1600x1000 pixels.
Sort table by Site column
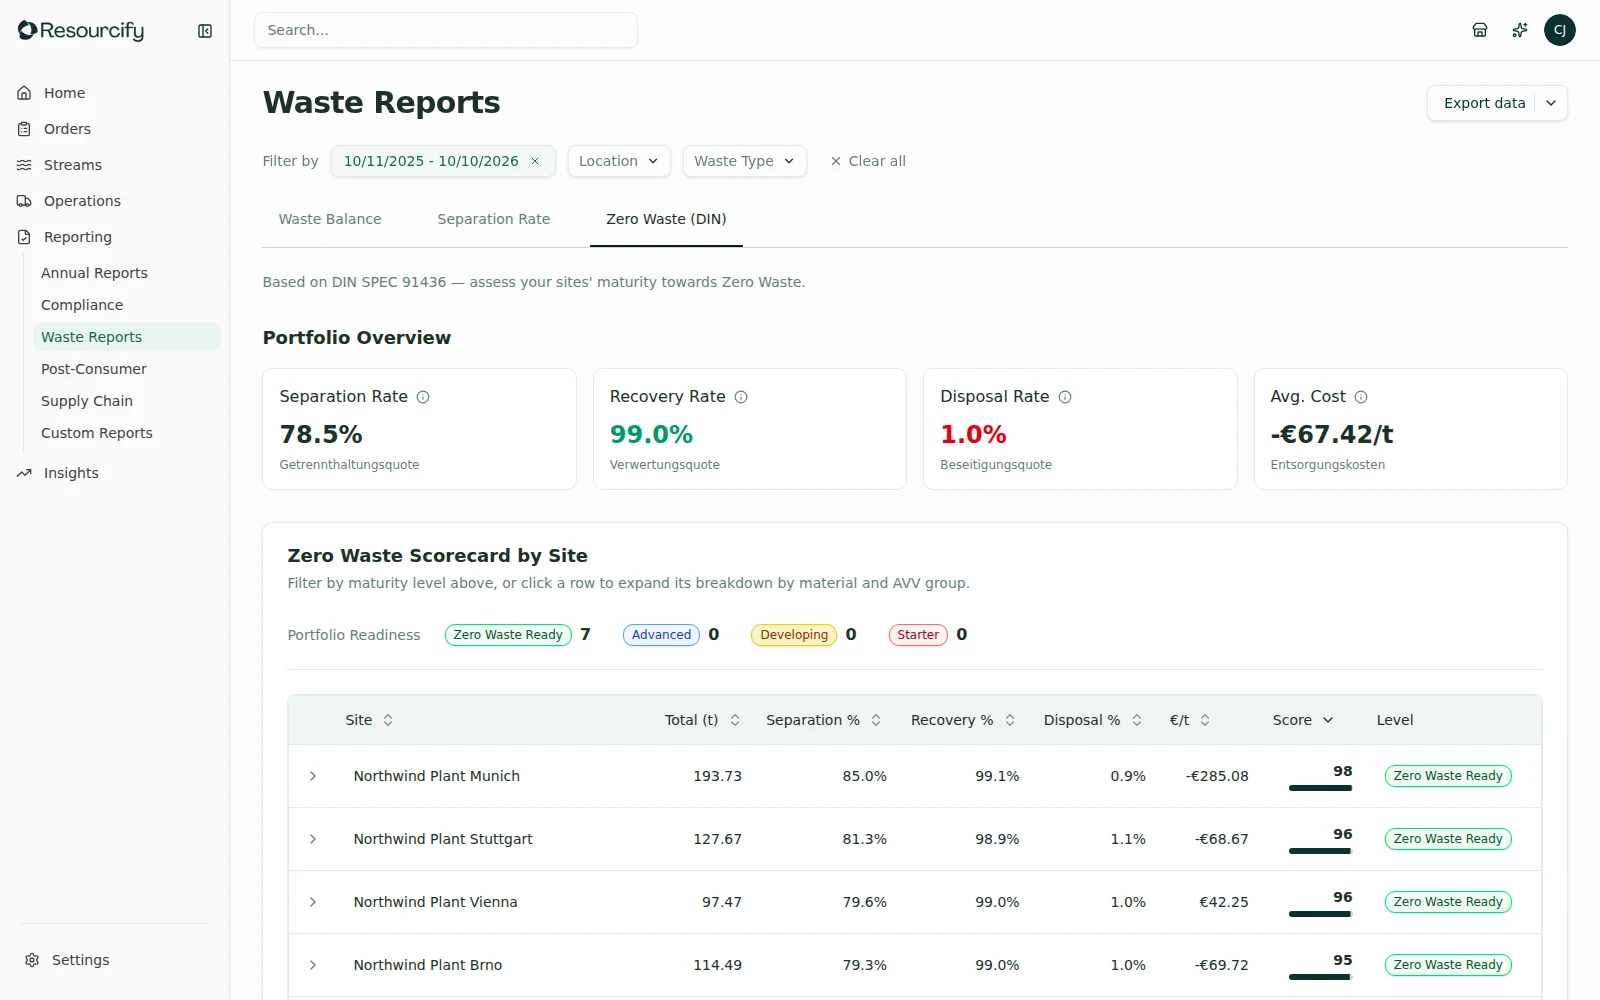(370, 720)
